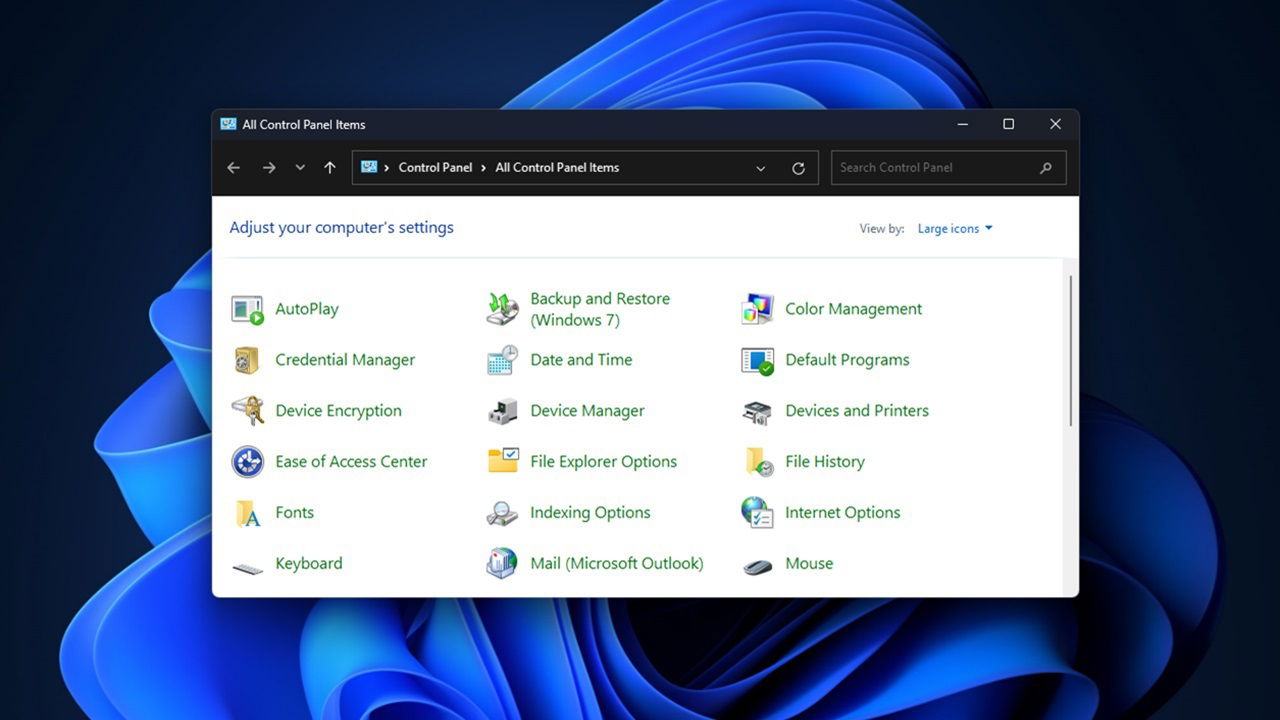
Task: Open the Ease of Access Center
Action: tap(351, 462)
